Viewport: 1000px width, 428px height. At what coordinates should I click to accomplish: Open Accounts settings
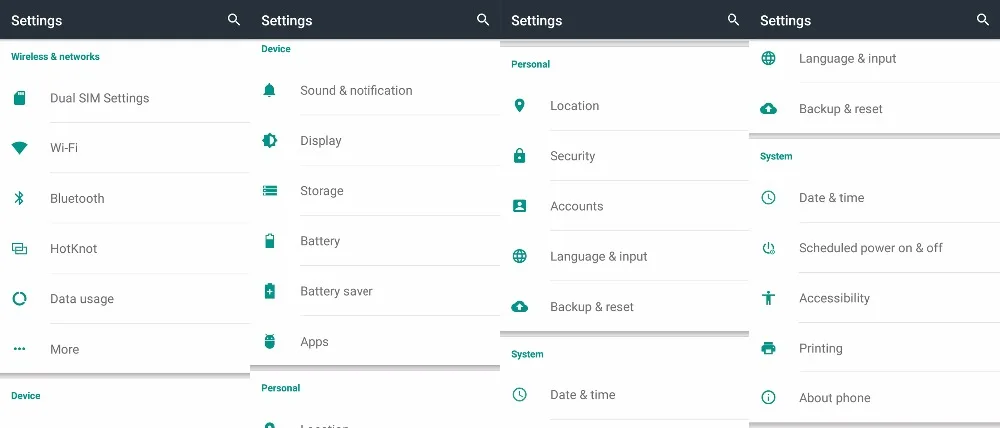(625, 206)
